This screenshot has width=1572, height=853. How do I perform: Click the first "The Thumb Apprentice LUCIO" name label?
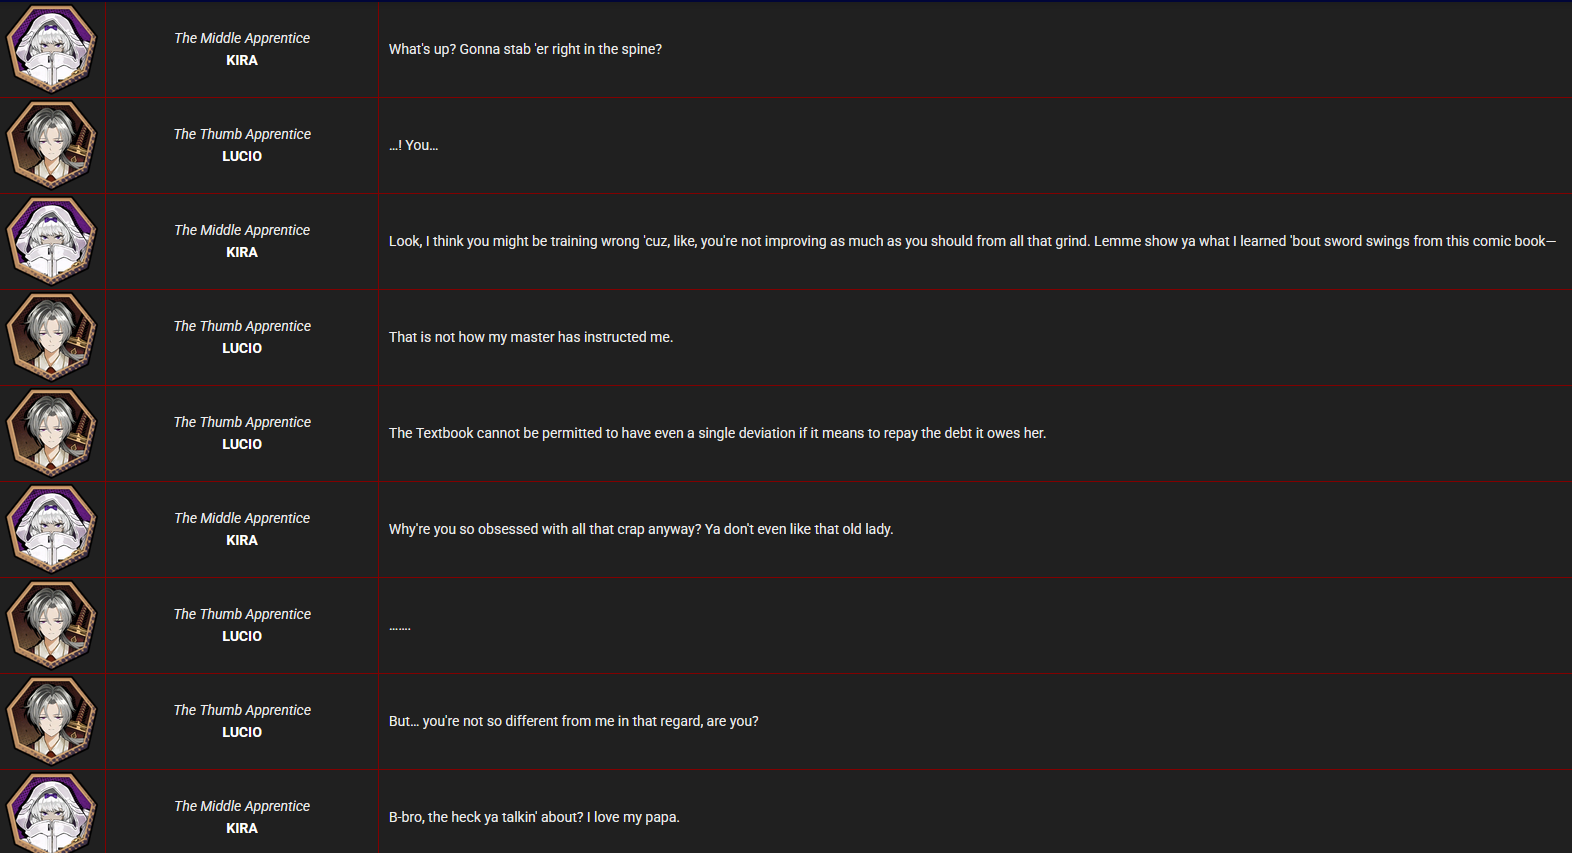(x=242, y=145)
